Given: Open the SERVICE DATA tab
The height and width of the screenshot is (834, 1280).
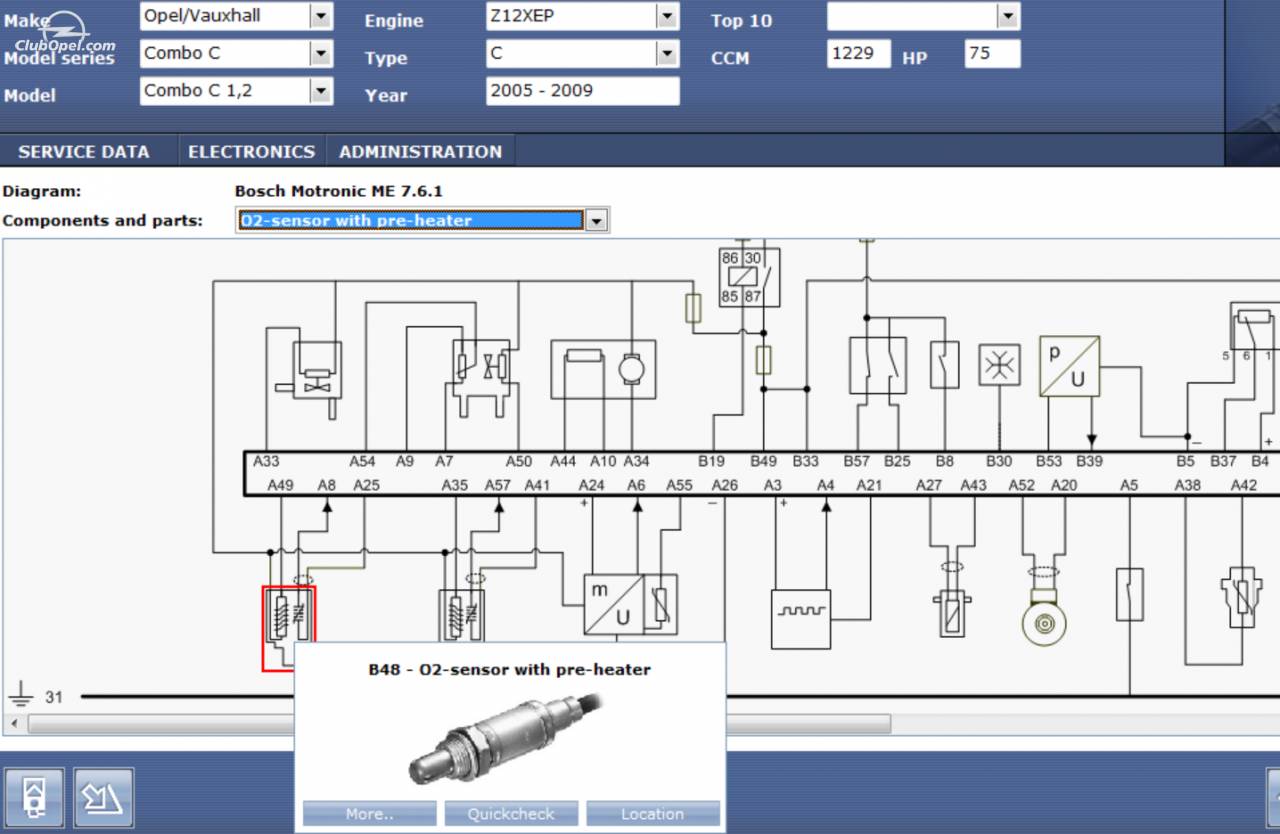Looking at the screenshot, I should pos(84,152).
